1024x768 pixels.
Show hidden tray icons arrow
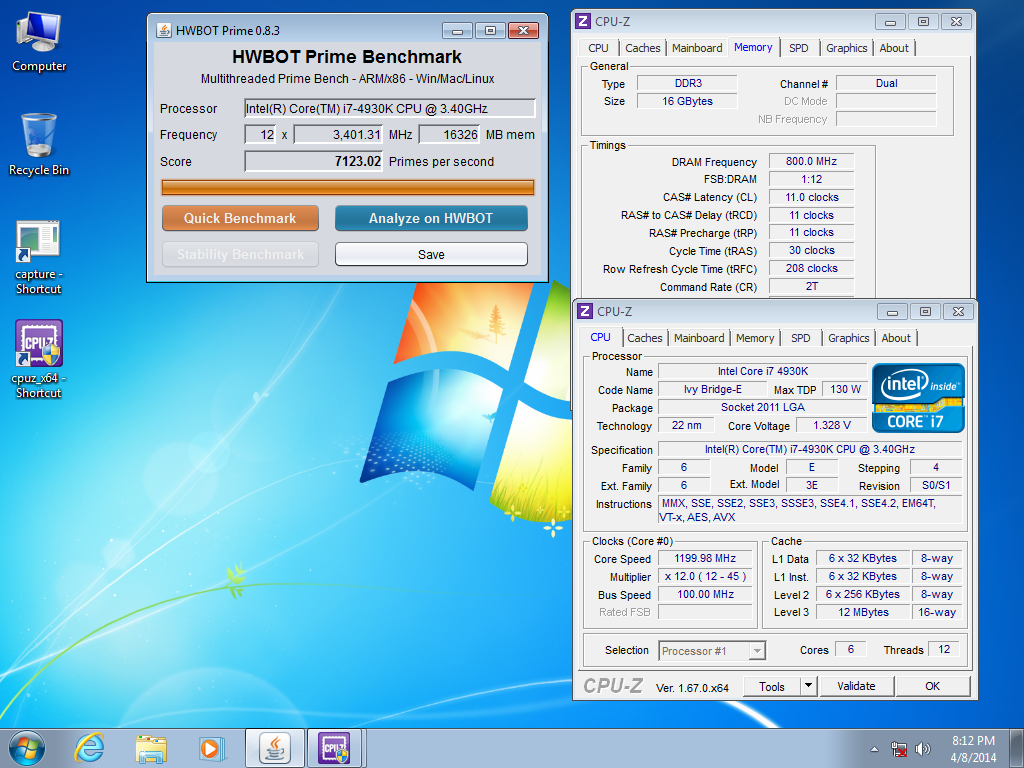tap(874, 749)
